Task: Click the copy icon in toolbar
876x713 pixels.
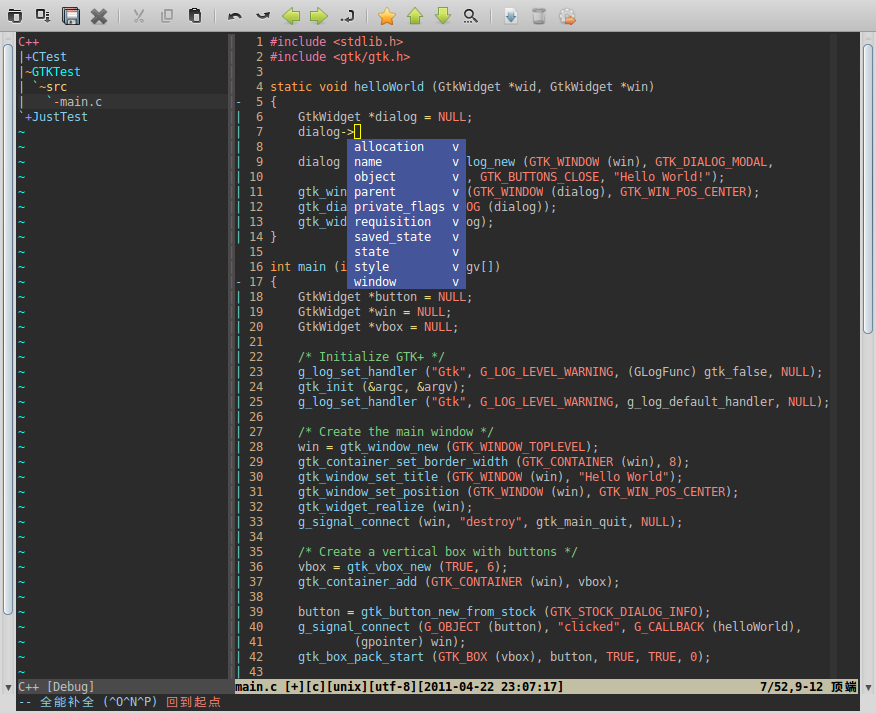Action: (166, 16)
